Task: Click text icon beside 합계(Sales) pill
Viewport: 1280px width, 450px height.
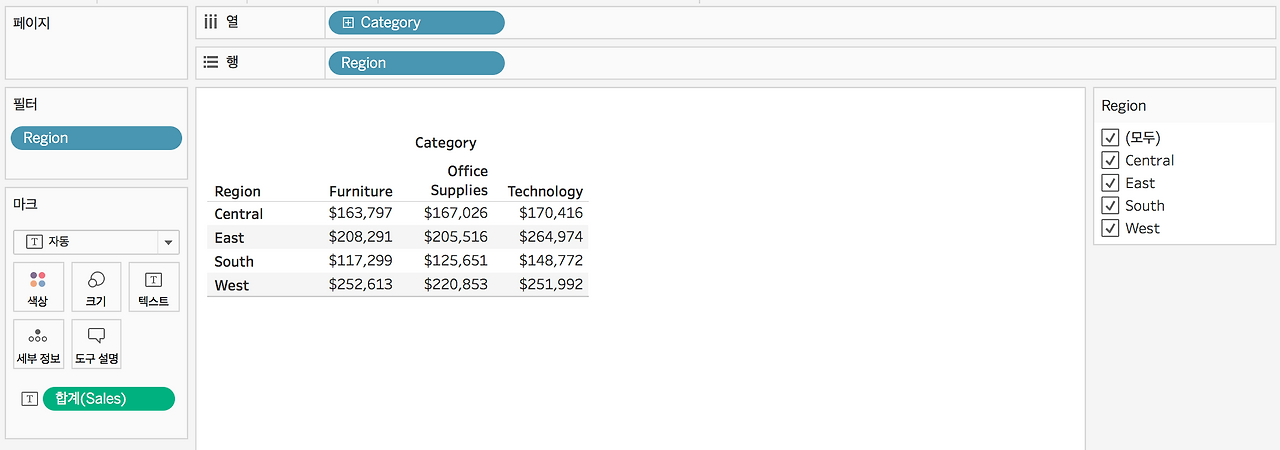Action: tap(29, 399)
